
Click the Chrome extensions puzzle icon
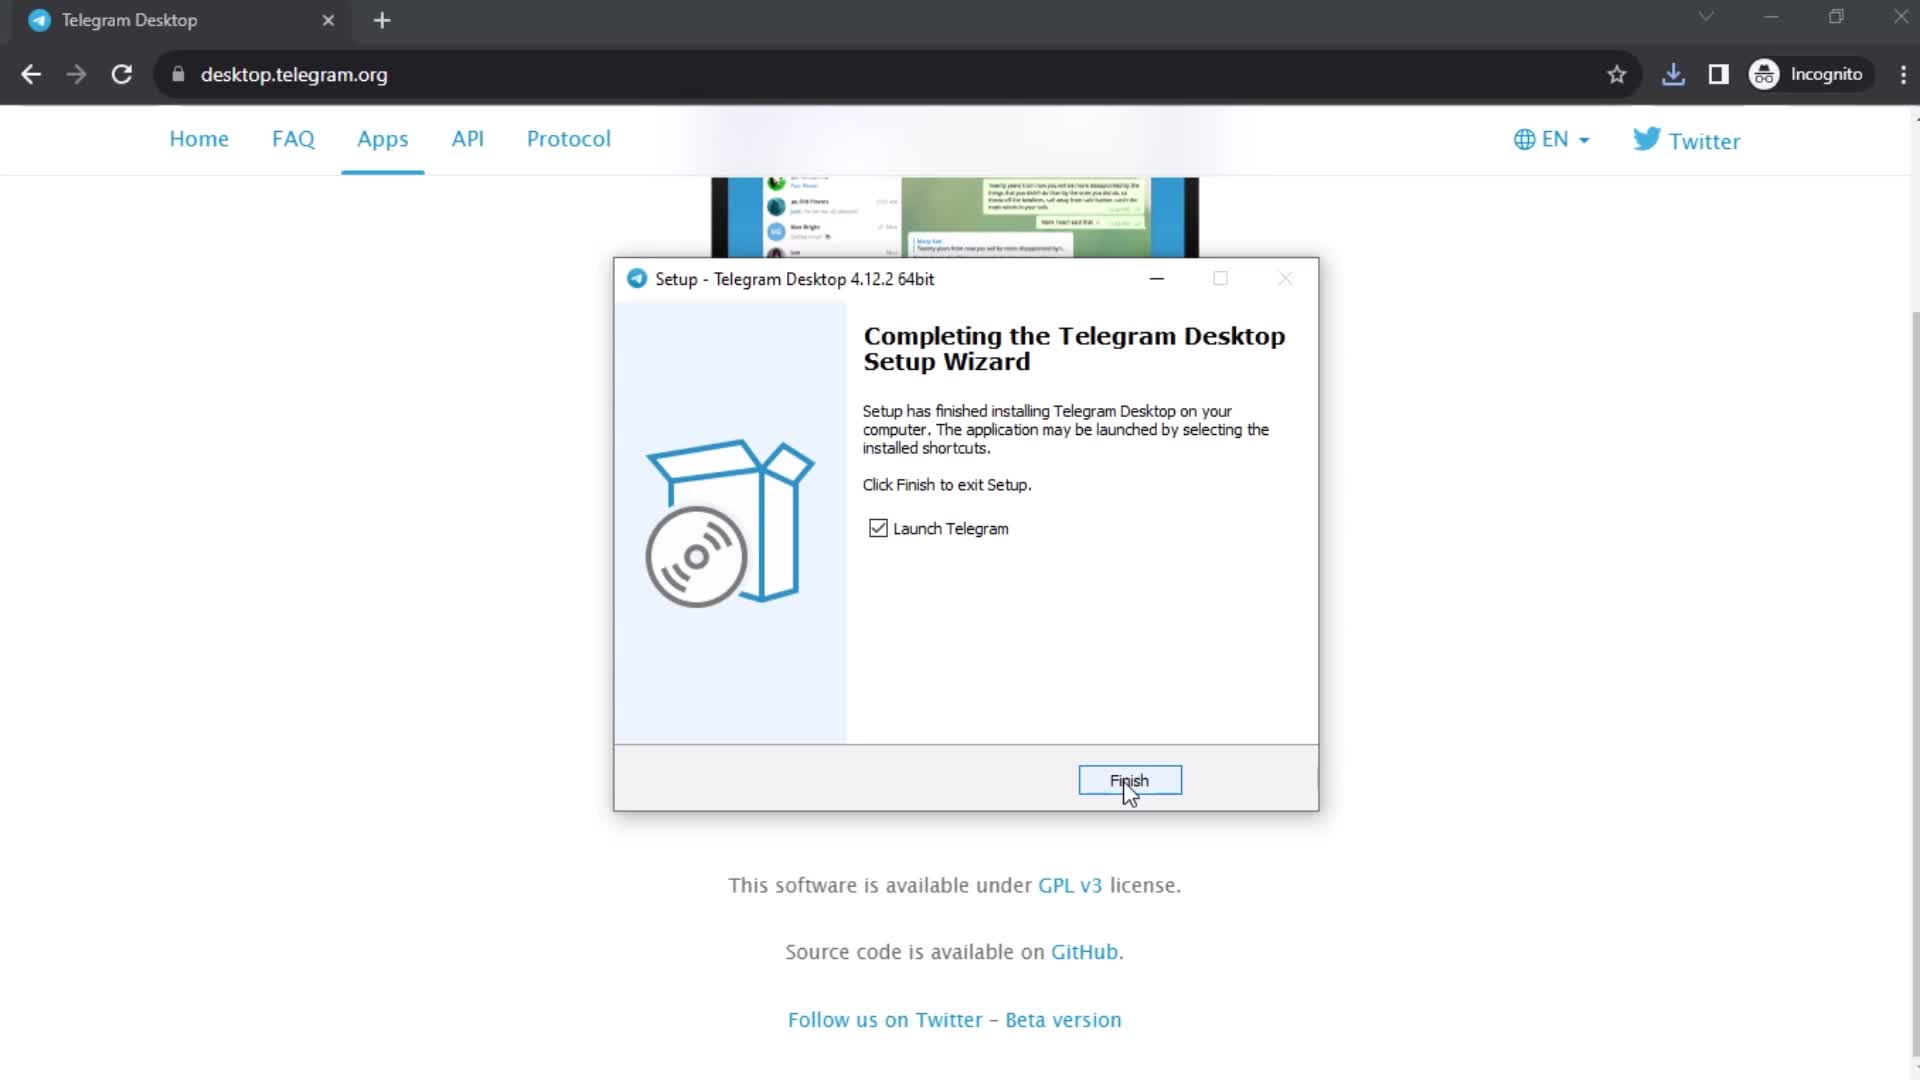coord(1721,74)
